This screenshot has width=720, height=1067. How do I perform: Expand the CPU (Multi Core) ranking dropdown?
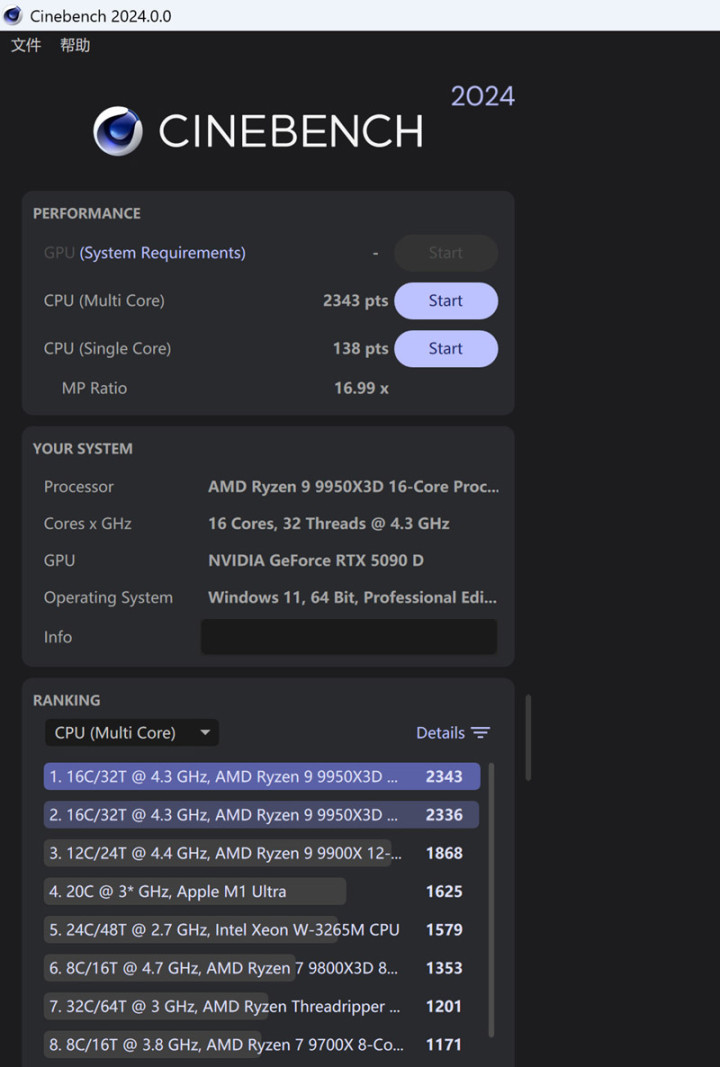point(132,733)
